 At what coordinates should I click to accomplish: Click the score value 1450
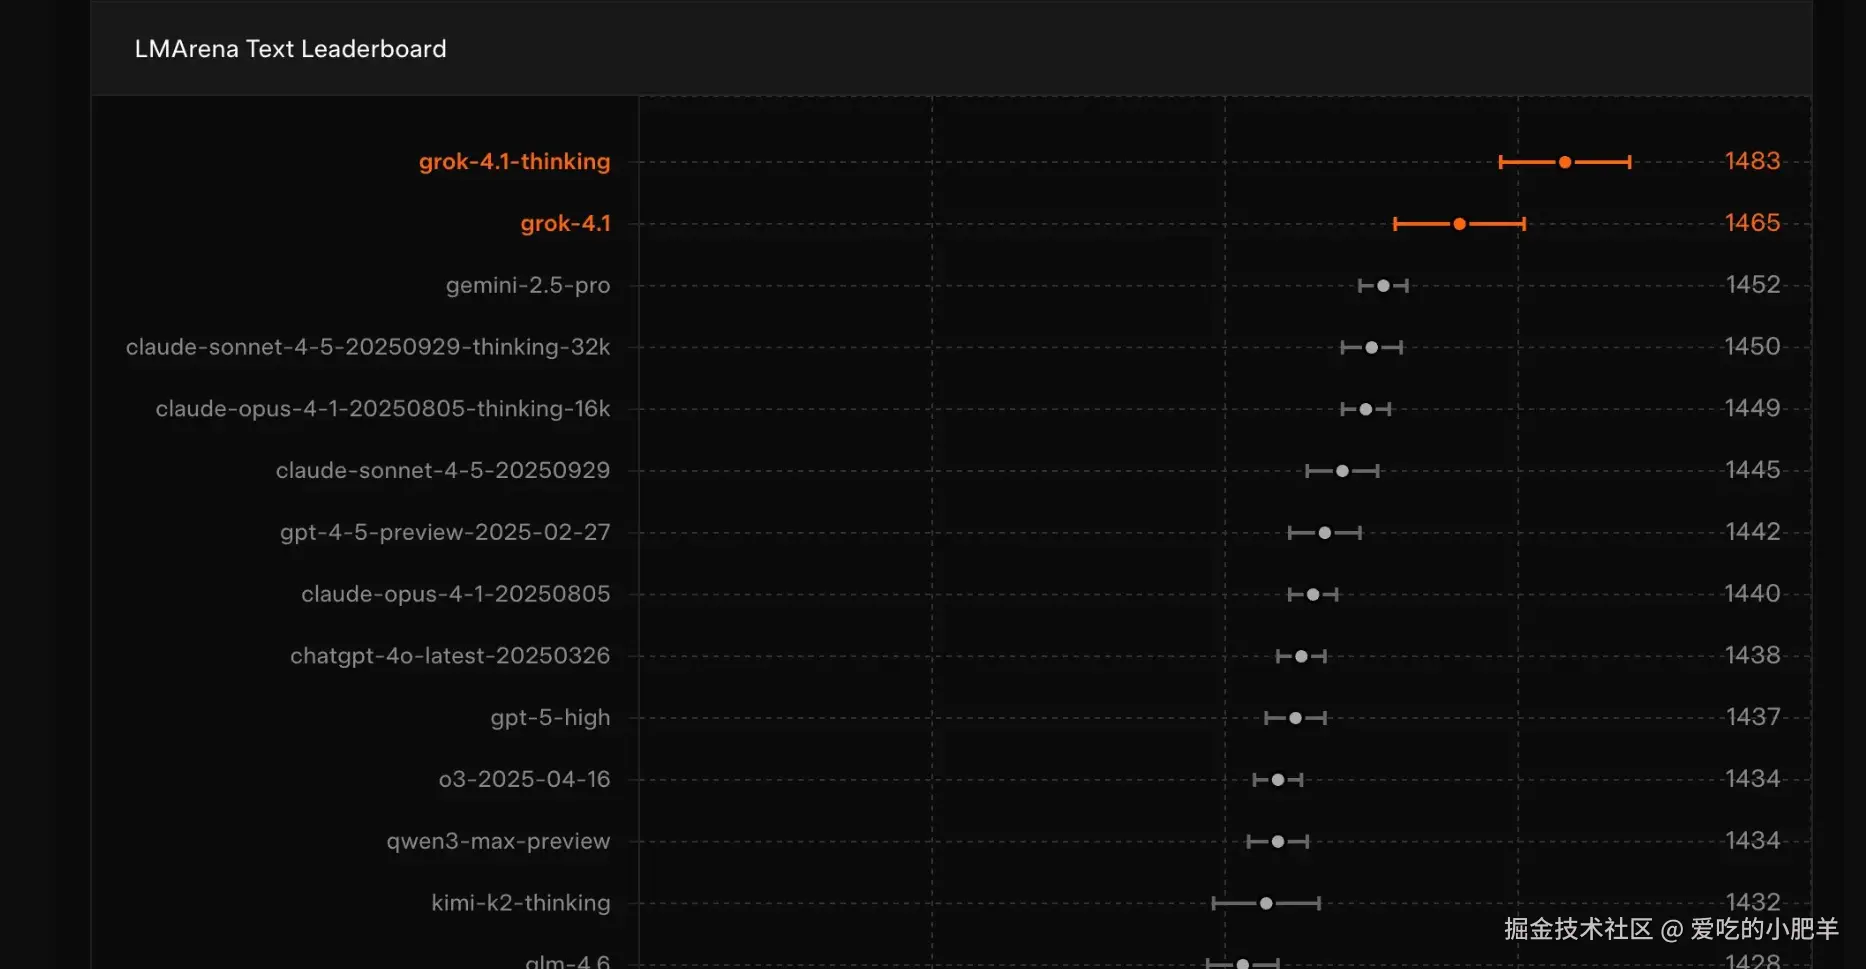coord(1753,347)
